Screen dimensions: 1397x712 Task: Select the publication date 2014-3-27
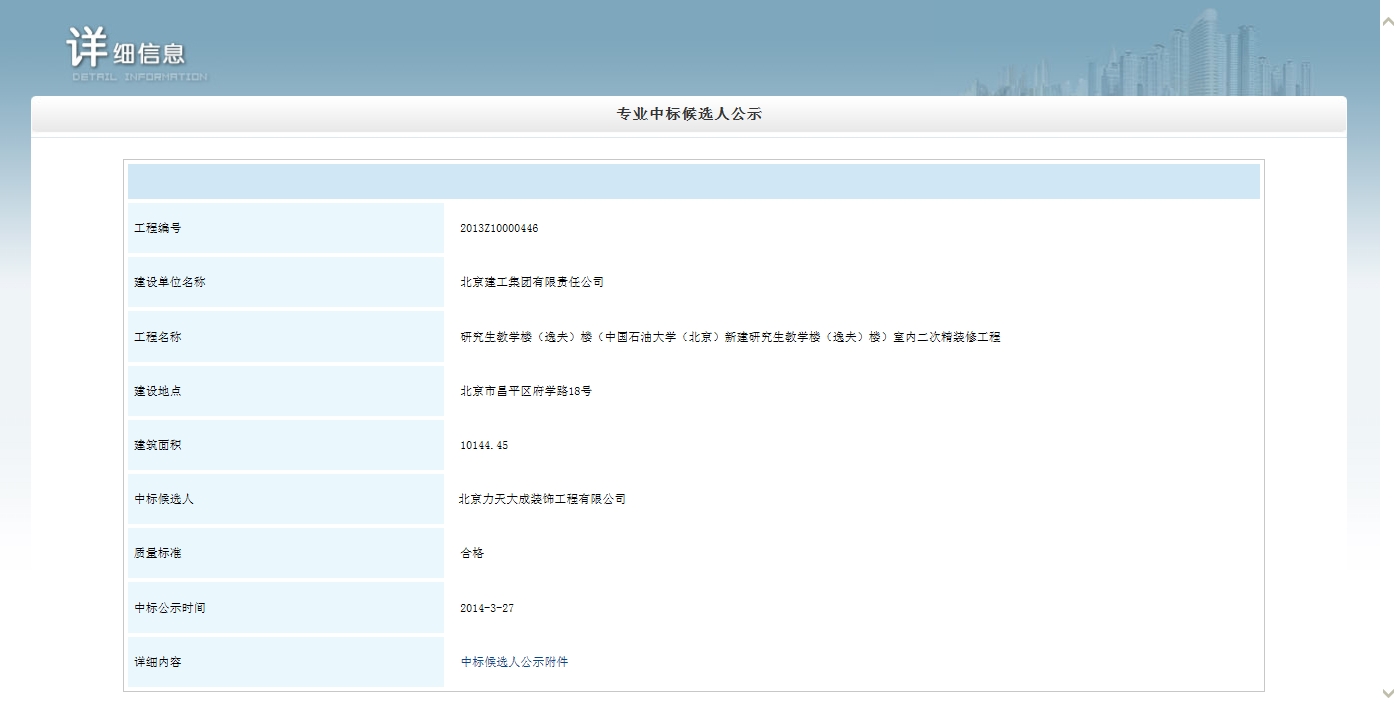487,608
